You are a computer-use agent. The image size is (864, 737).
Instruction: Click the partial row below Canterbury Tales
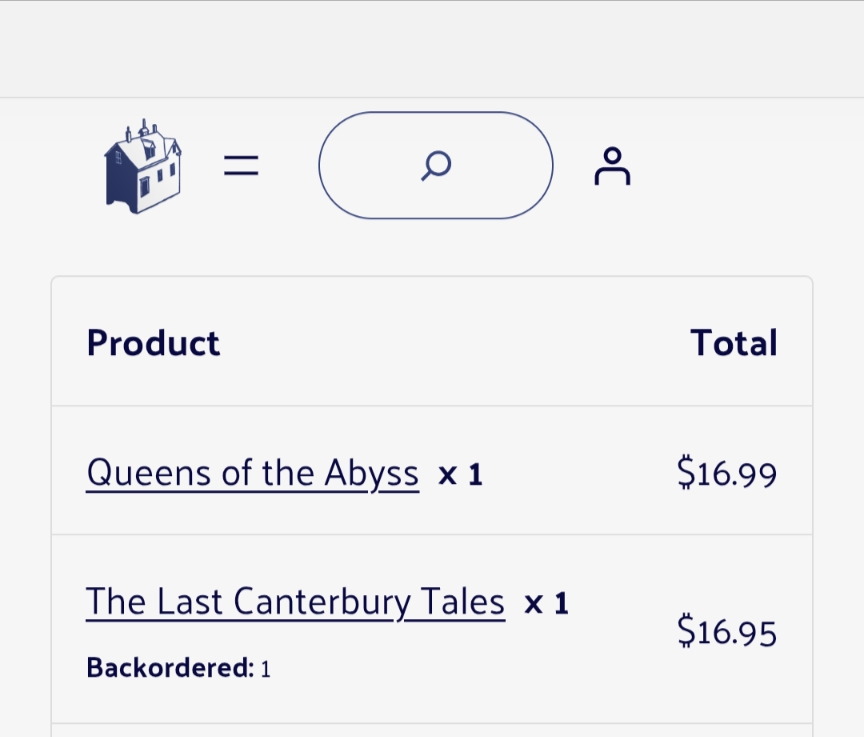coord(432,730)
